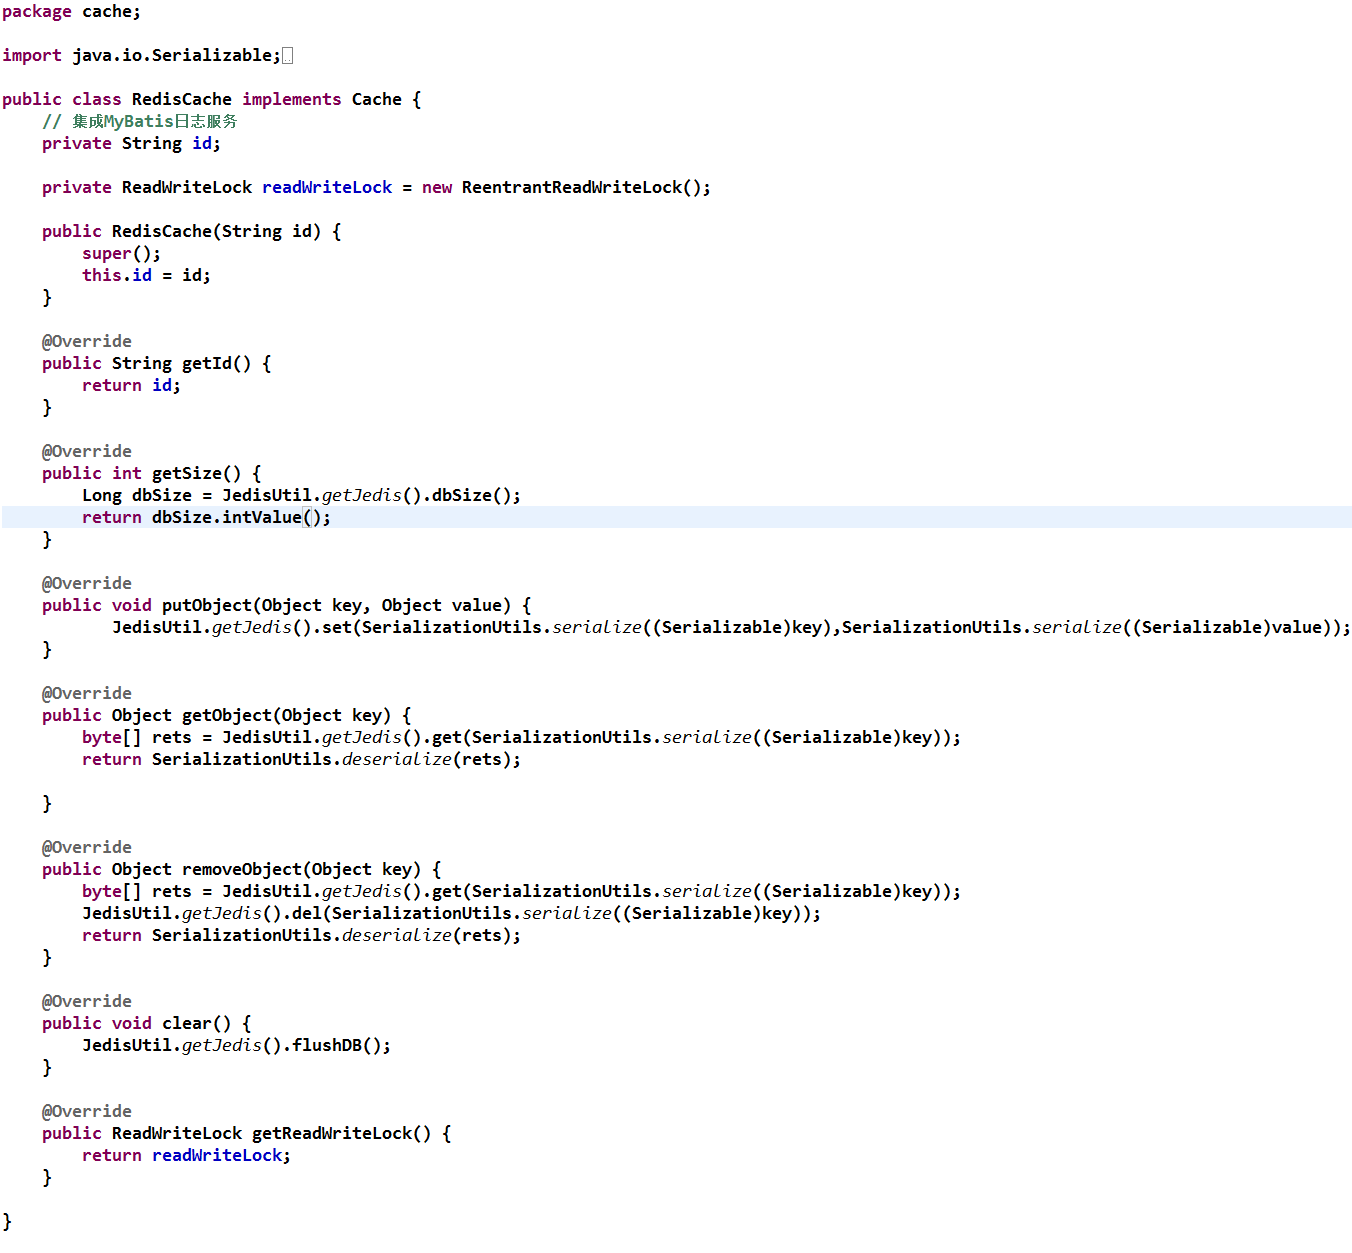This screenshot has width=1352, height=1253.
Task: Select the class name 'RedisCache' in class declaration
Action: [181, 100]
